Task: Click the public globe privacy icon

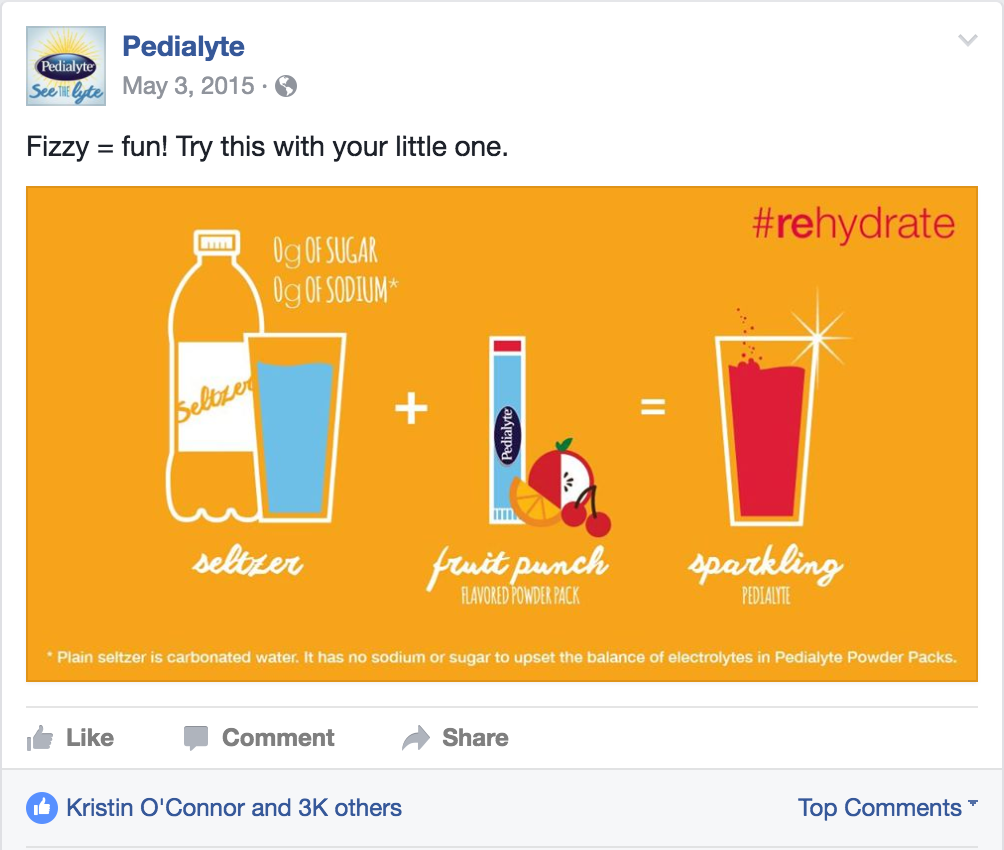Action: coord(286,86)
